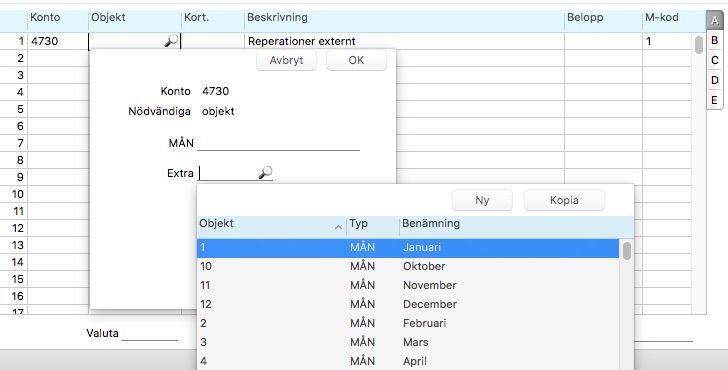This screenshot has width=728, height=370.
Task: Click the M-kod column header
Action: (673, 18)
